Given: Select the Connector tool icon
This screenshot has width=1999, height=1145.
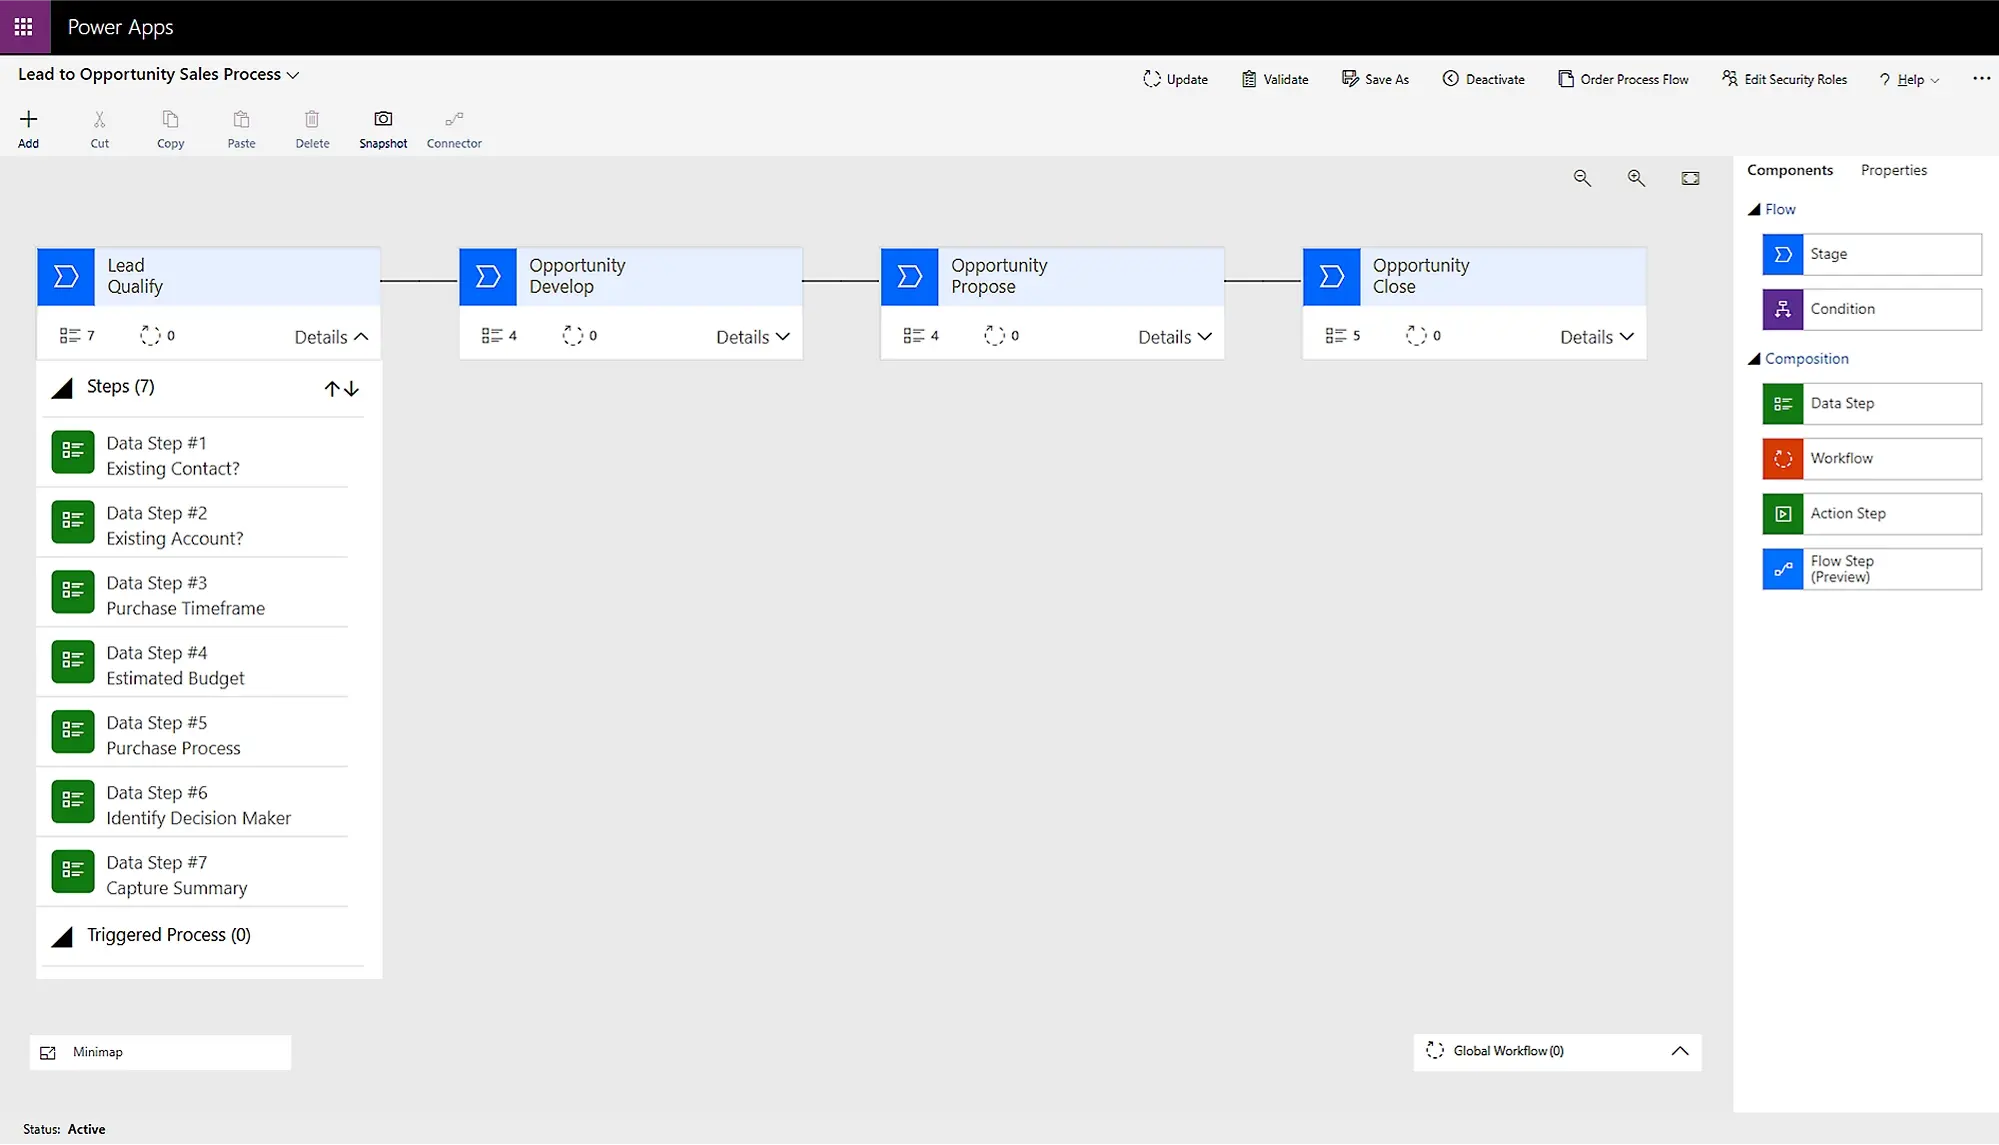Looking at the screenshot, I should [454, 119].
